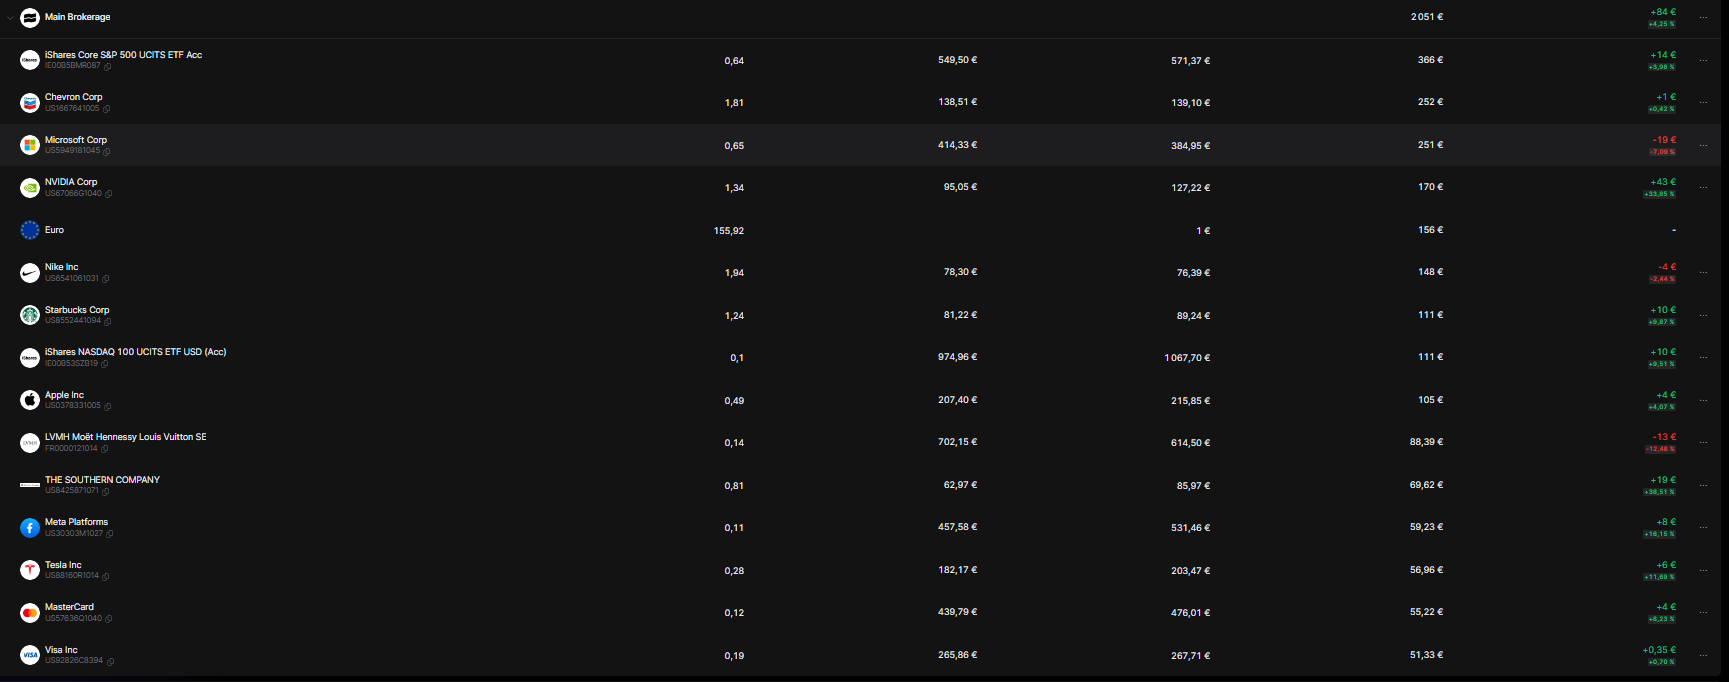This screenshot has width=1729, height=682.
Task: Click the Chevron Corp logo icon
Action: pyautogui.click(x=30, y=102)
